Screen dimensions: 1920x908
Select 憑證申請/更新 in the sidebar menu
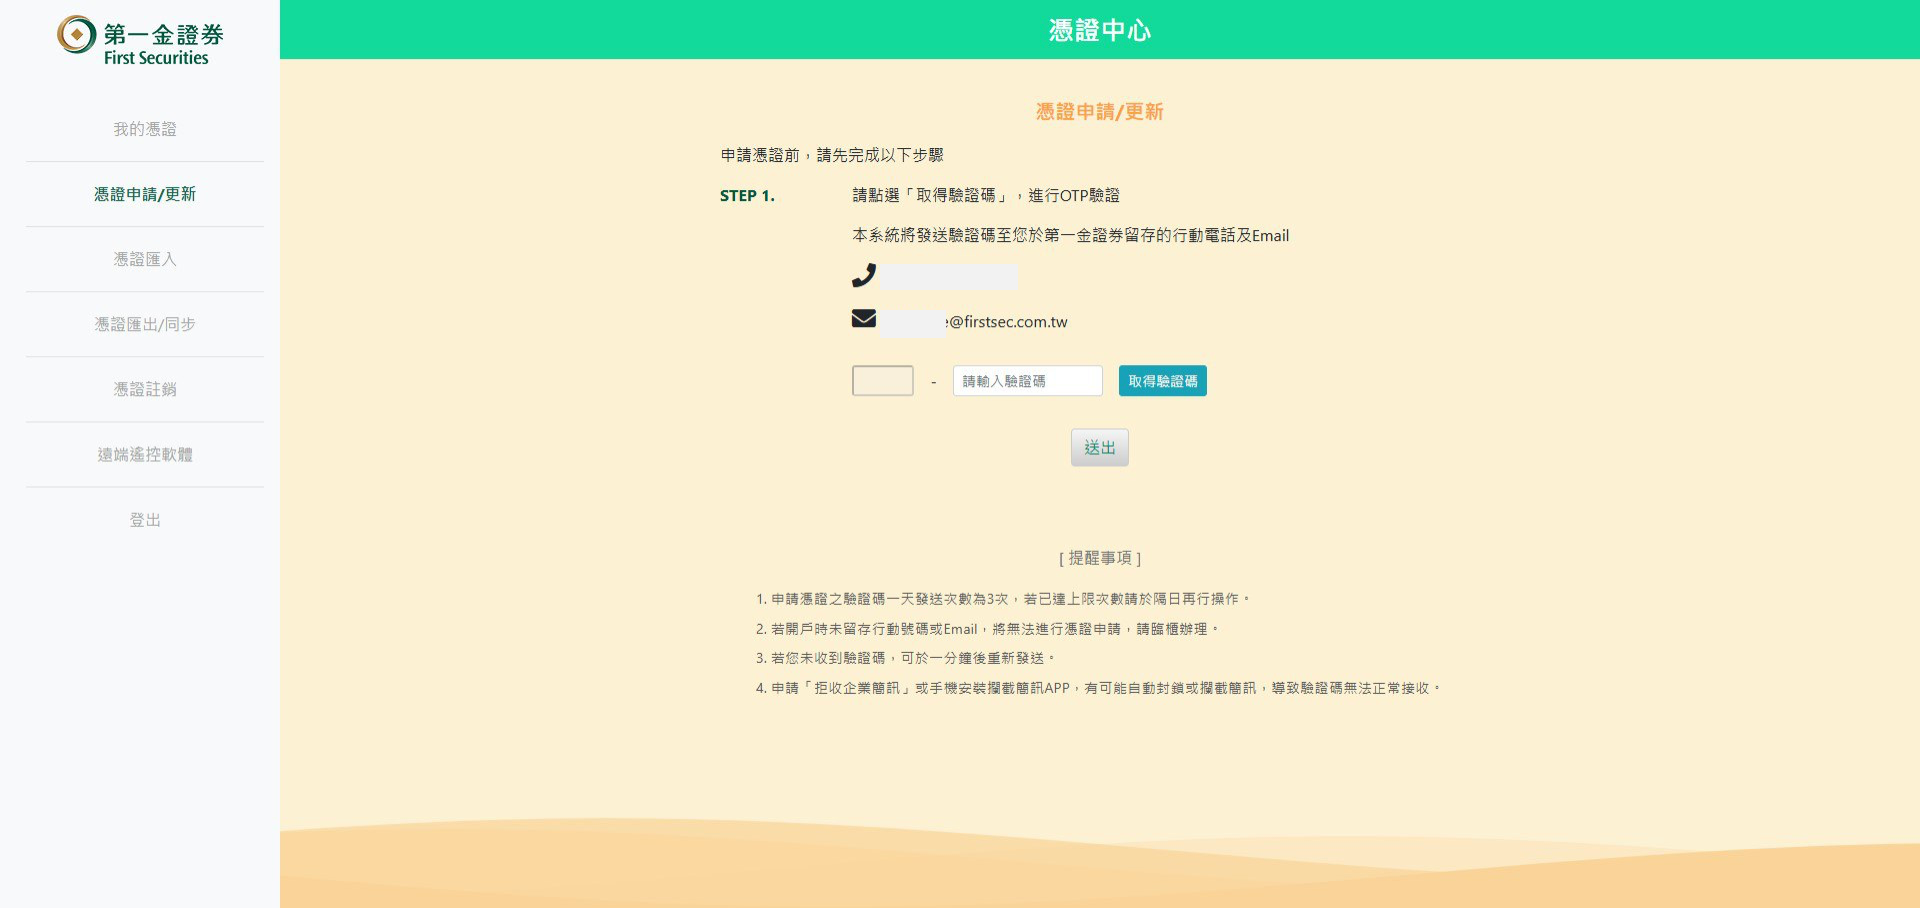click(145, 194)
